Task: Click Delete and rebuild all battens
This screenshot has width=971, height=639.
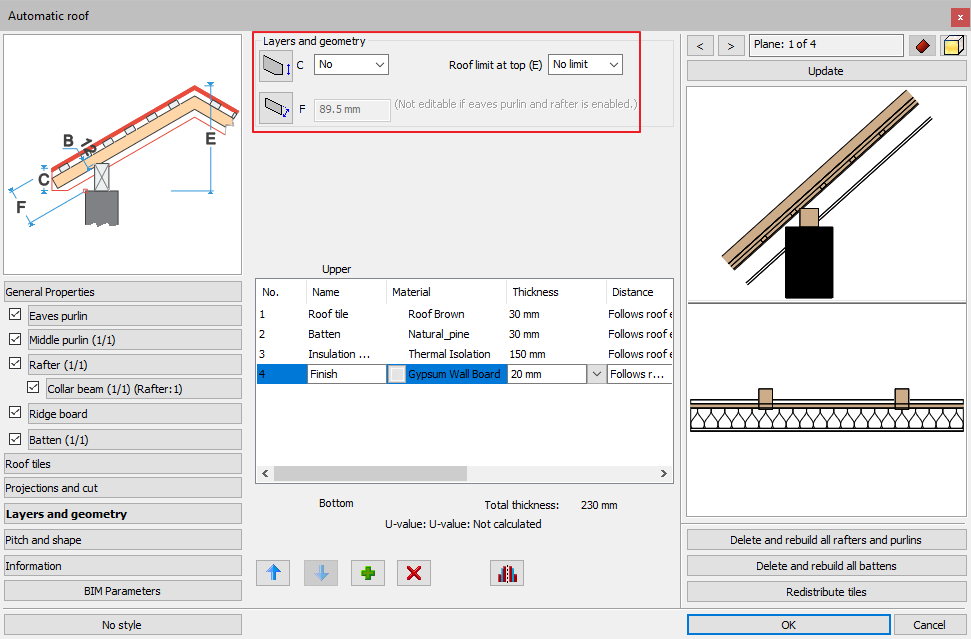Action: coord(825,566)
